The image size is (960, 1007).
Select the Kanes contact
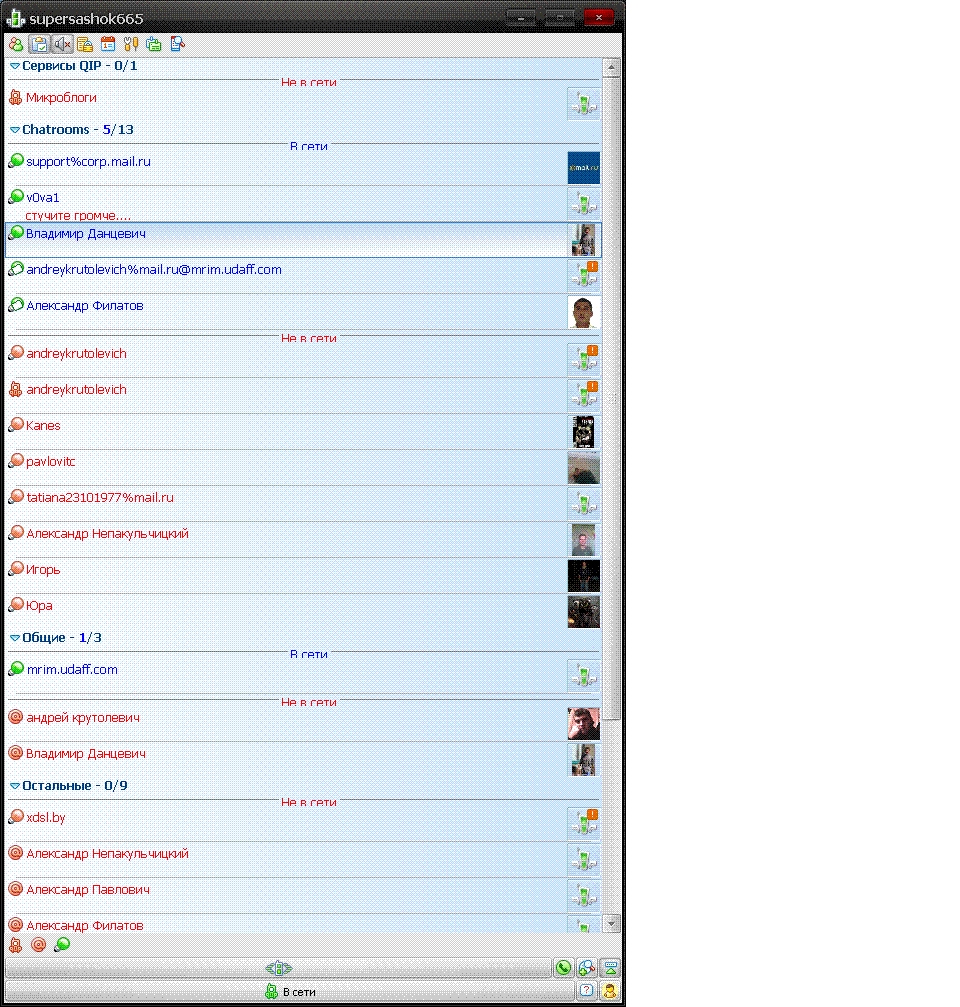(x=303, y=432)
